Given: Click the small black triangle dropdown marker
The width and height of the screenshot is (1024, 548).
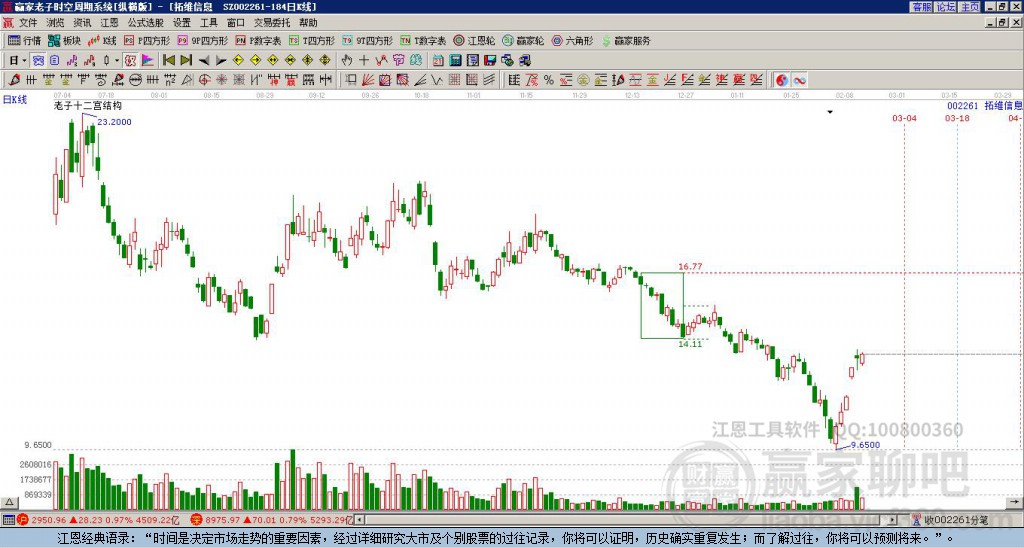Looking at the screenshot, I should coord(830,112).
